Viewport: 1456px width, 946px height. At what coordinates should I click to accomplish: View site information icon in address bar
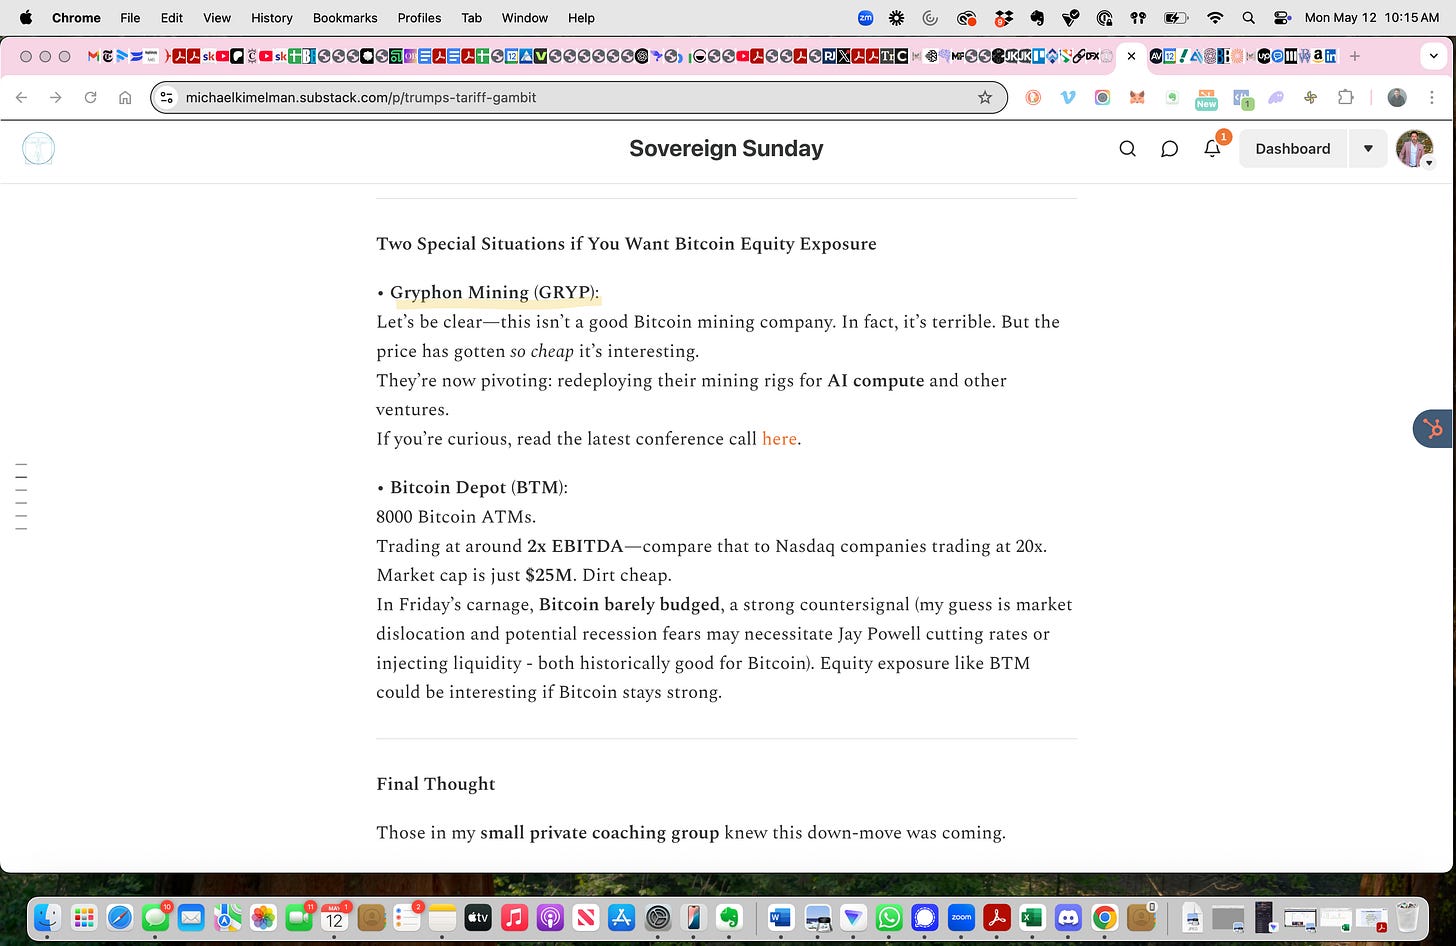pyautogui.click(x=167, y=97)
